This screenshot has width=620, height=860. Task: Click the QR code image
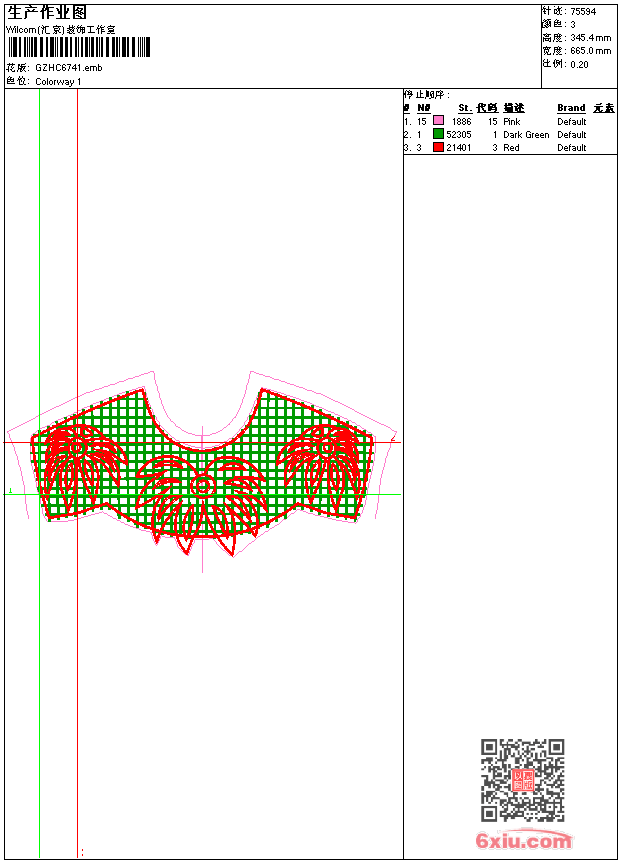coord(523,780)
